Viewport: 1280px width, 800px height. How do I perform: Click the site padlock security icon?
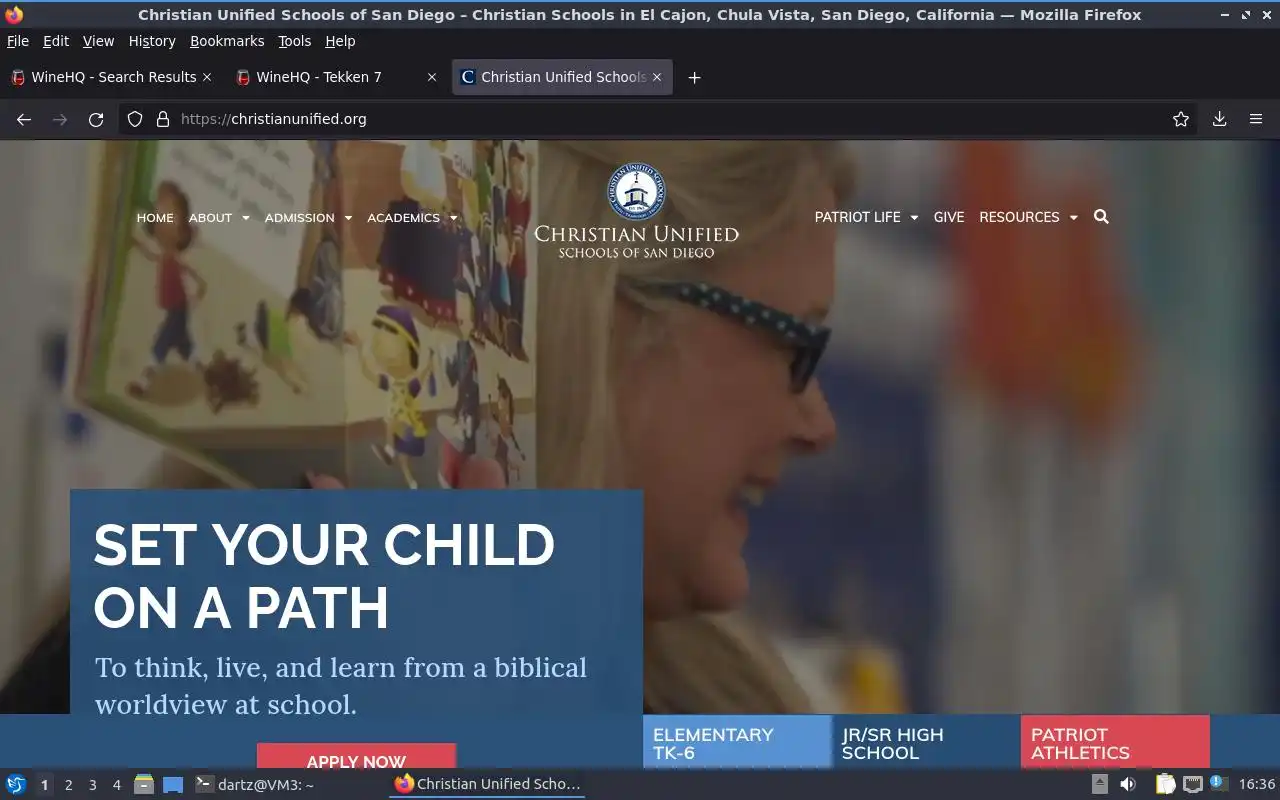[163, 119]
